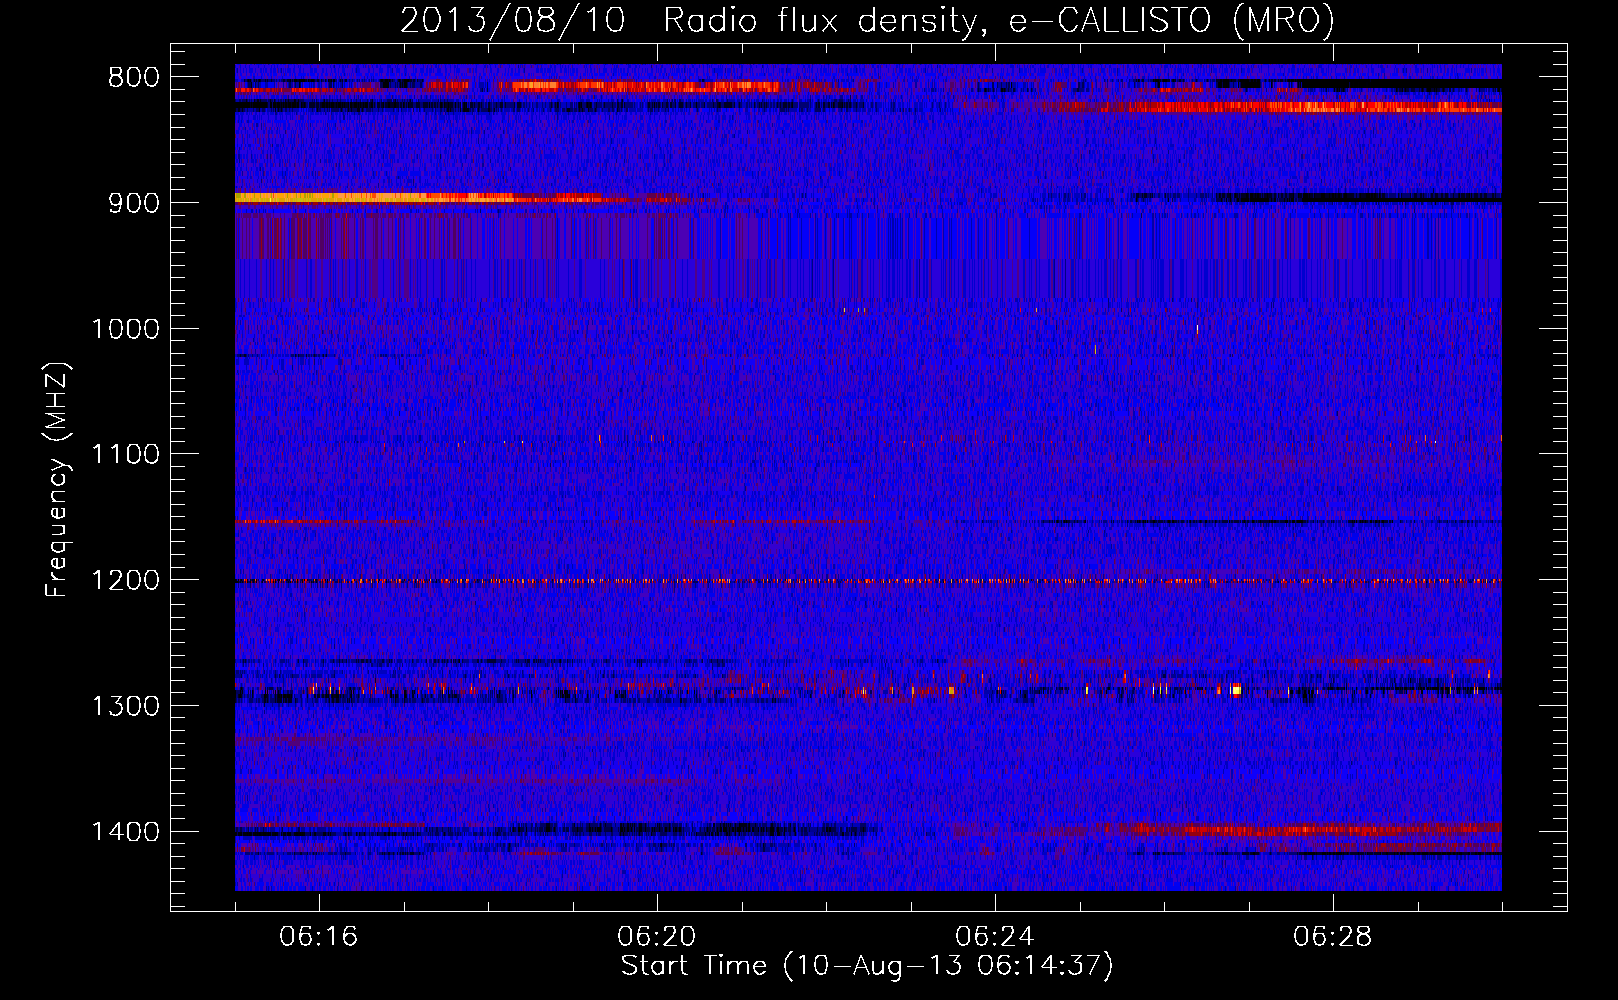
Task: Click the 06:16 time tick label
Action: click(x=319, y=937)
